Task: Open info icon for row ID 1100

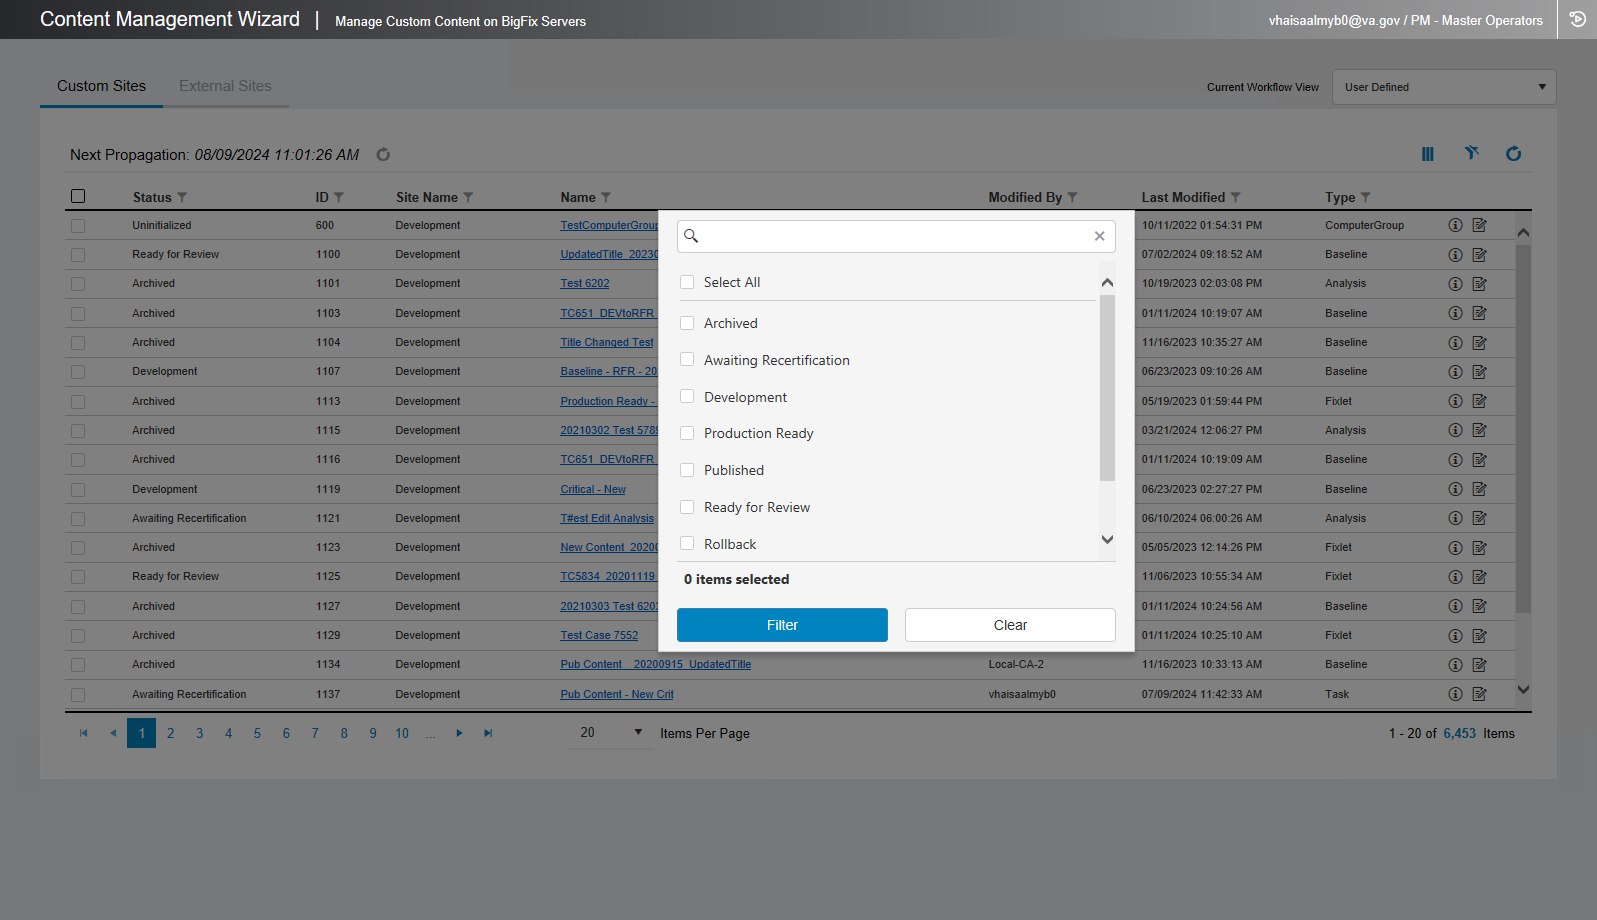Action: [x=1455, y=255]
